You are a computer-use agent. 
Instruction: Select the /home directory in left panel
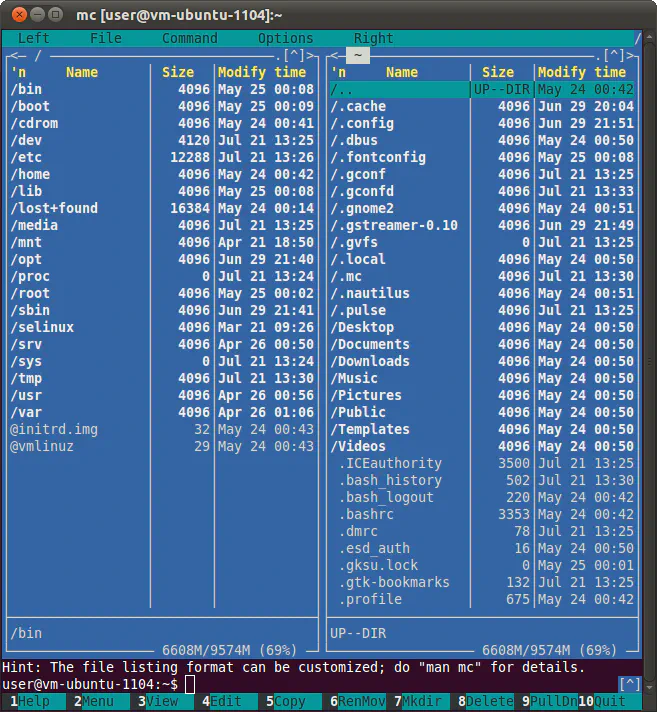32,174
